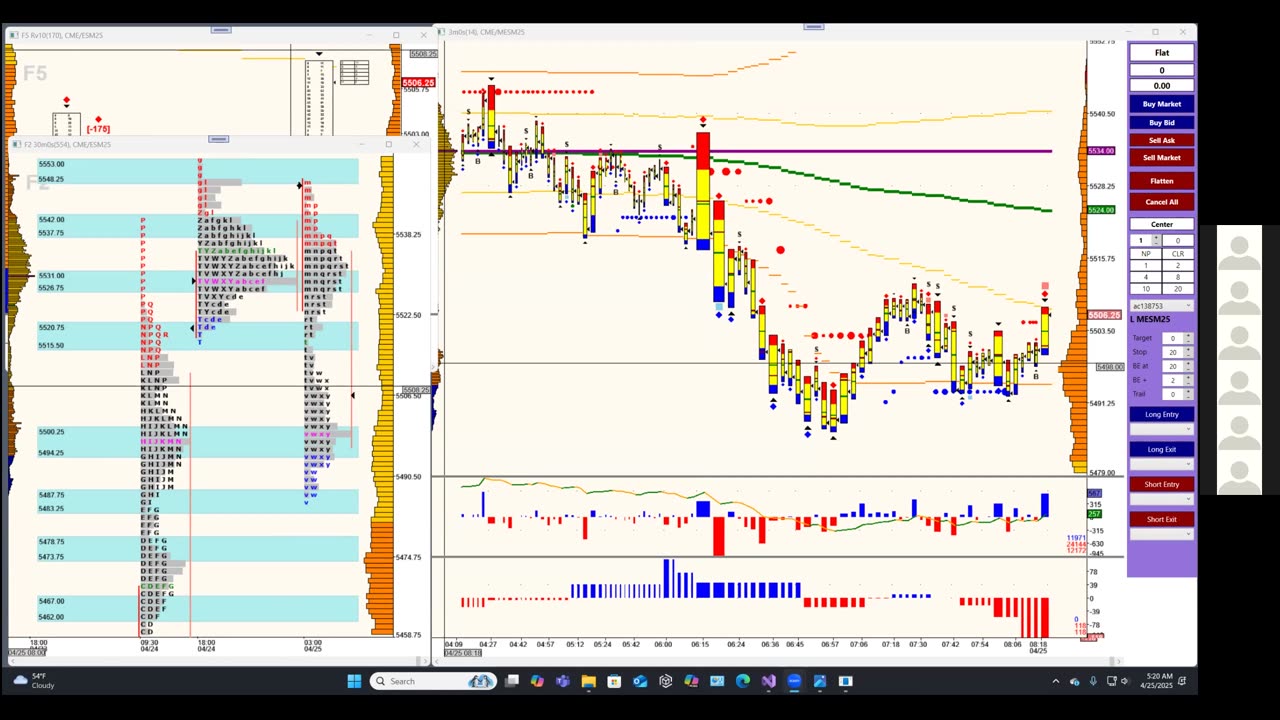1280x720 pixels.
Task: Click the Long Exit button
Action: pos(1161,449)
